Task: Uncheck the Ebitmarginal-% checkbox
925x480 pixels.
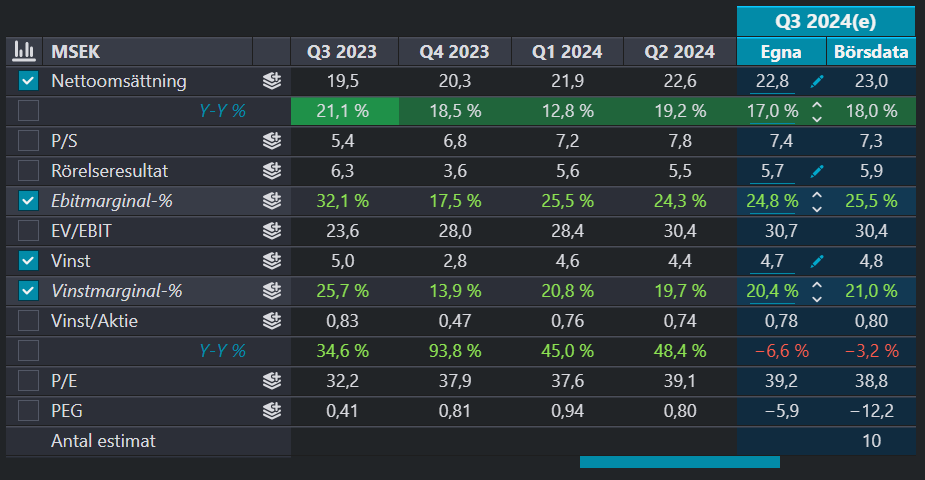Action: click(x=28, y=201)
